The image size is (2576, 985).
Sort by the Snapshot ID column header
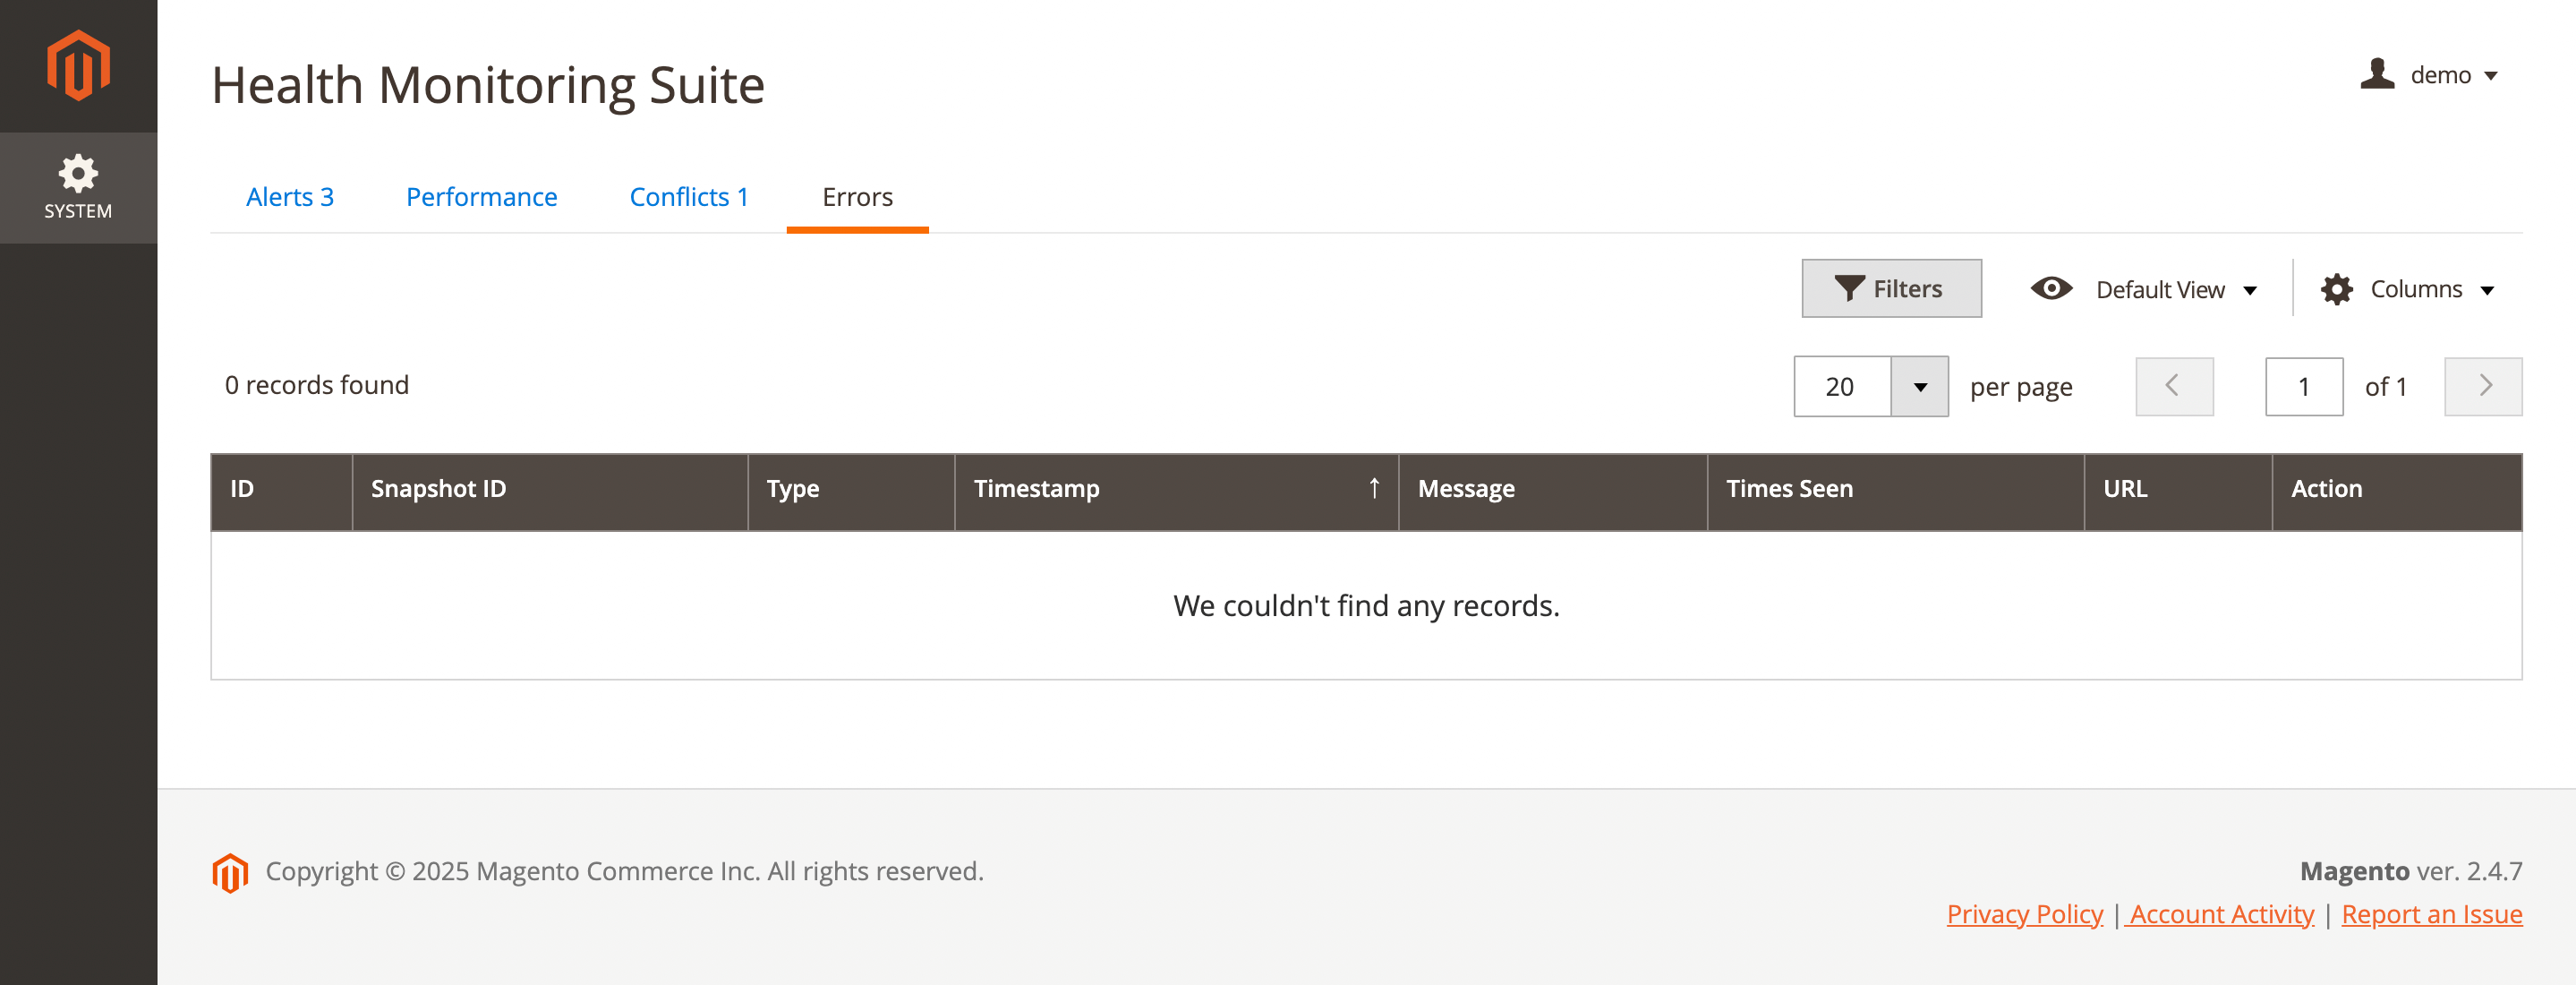[x=439, y=489]
